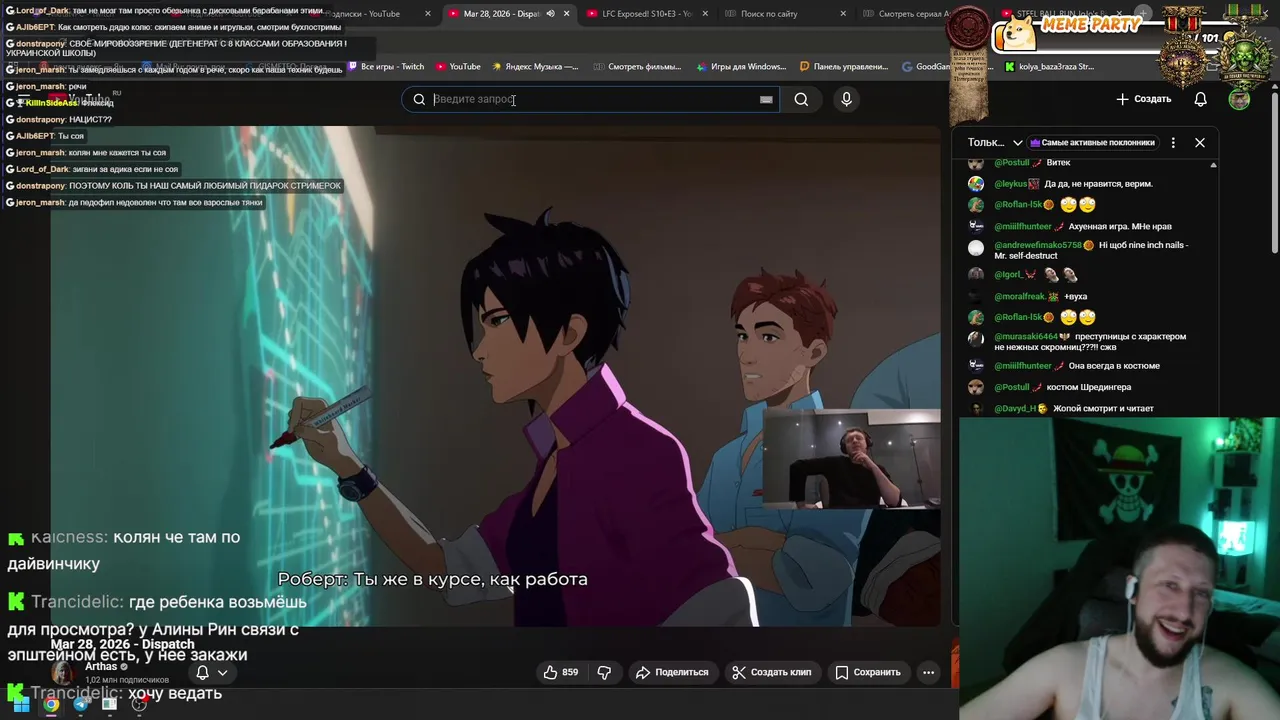The height and width of the screenshot is (720, 1280).
Task: Open the notifications bell in YouTube header
Action: (x=1200, y=99)
